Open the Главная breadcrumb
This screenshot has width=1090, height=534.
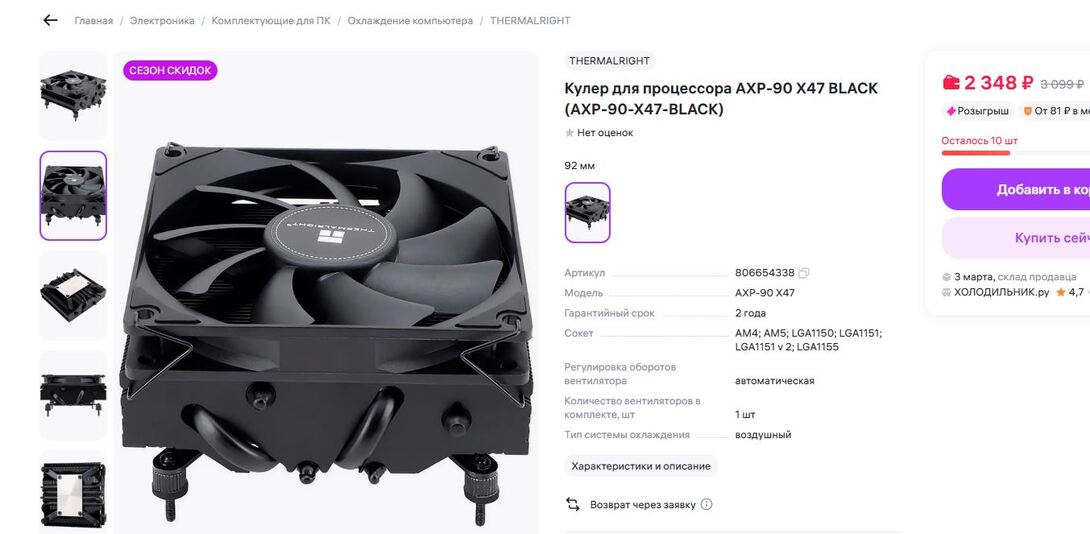(94, 21)
